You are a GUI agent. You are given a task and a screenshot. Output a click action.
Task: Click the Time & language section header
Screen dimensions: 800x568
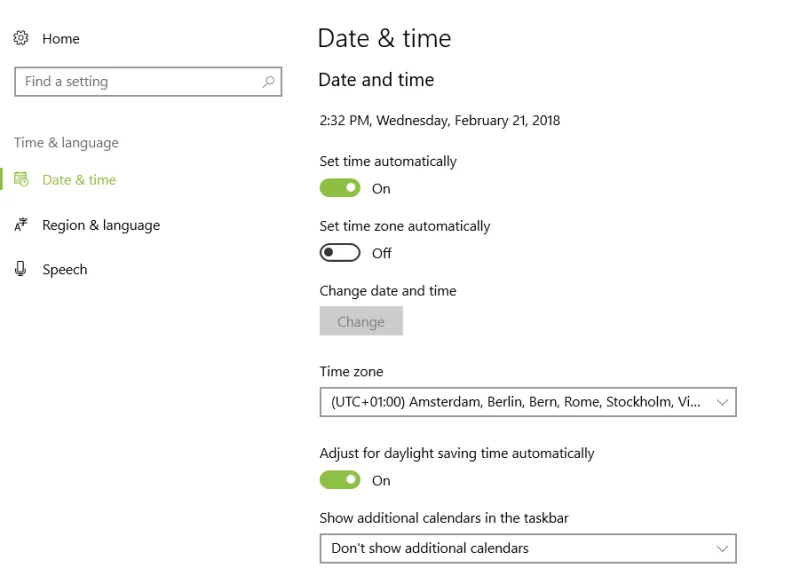tap(66, 143)
